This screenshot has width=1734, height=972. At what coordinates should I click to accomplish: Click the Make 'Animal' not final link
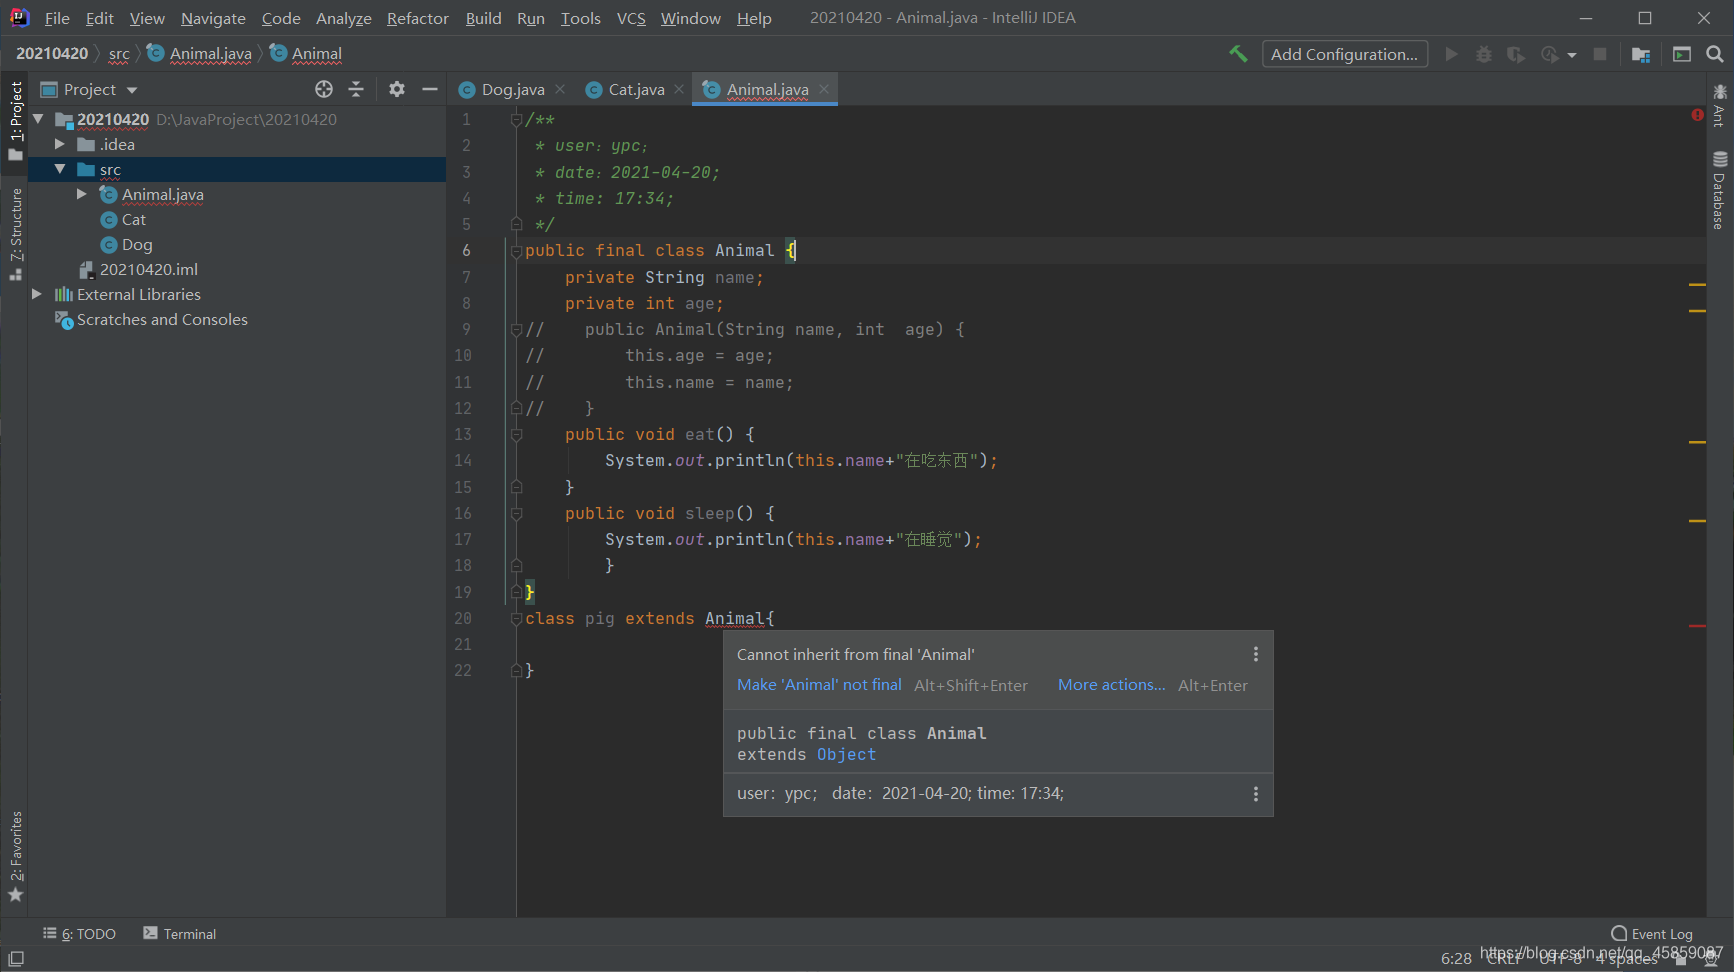pyautogui.click(x=819, y=685)
